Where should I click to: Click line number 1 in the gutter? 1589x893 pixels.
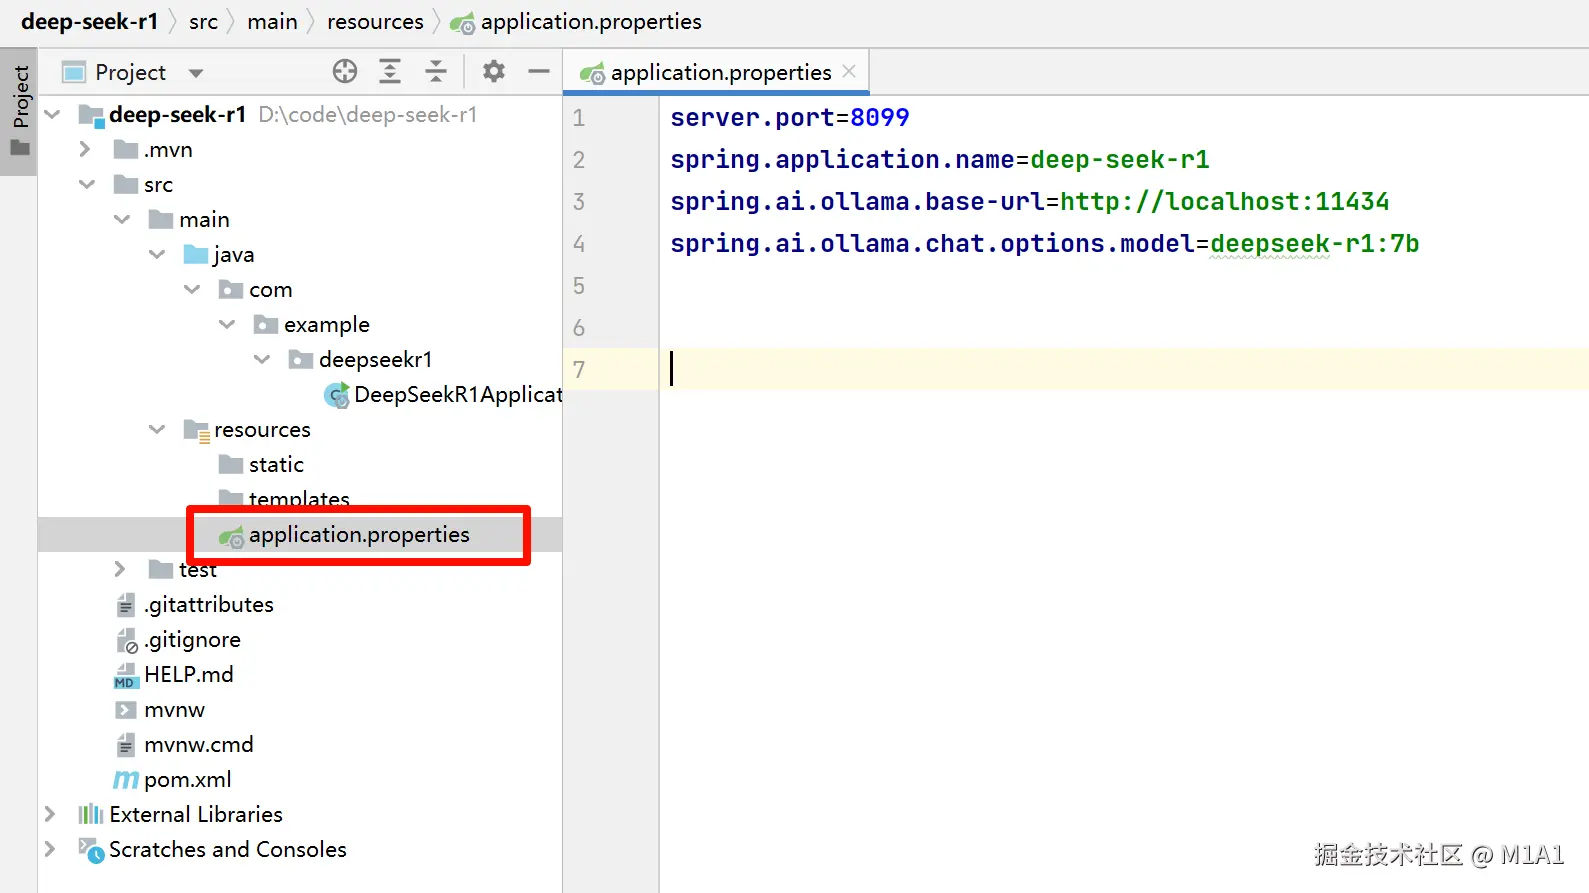click(x=579, y=118)
